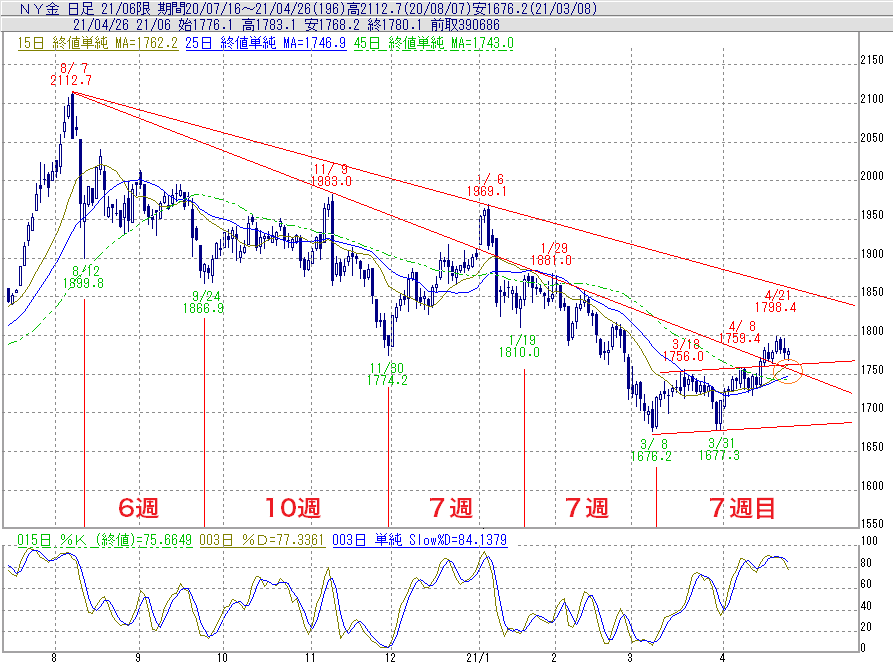Click the 21/1 date axis label

(x=481, y=659)
